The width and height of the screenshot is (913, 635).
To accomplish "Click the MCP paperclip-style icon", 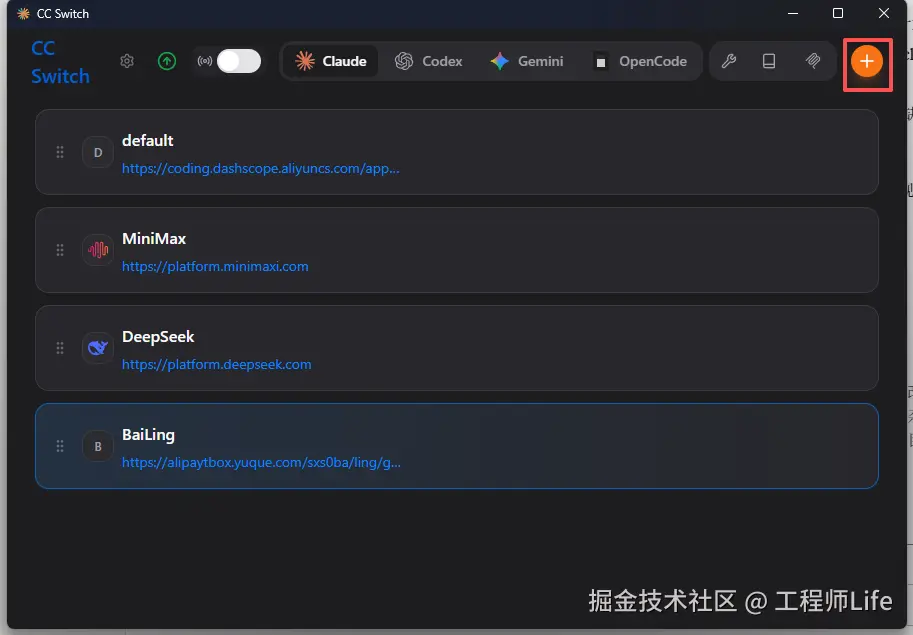I will 813,61.
